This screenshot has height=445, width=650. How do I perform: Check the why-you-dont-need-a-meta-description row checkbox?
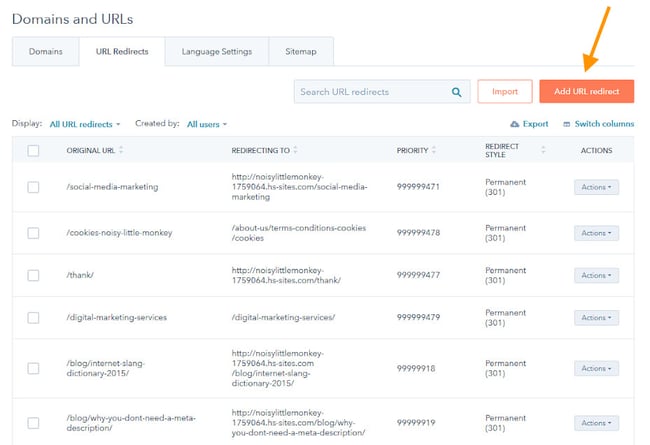coord(33,423)
